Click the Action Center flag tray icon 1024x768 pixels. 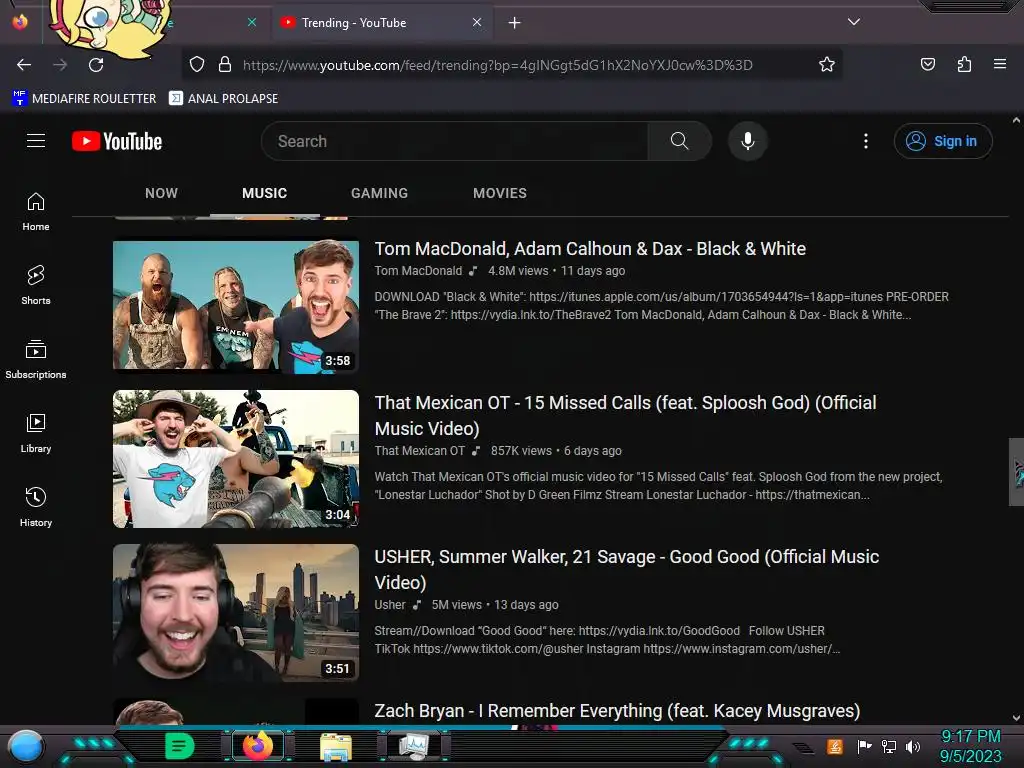click(x=864, y=746)
